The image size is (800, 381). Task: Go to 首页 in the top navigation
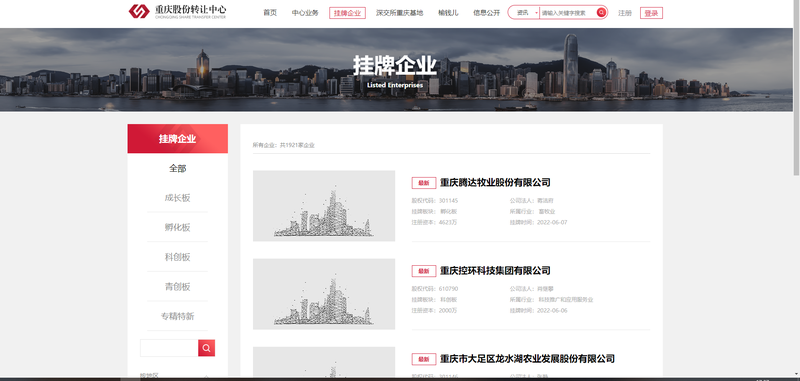pos(270,13)
